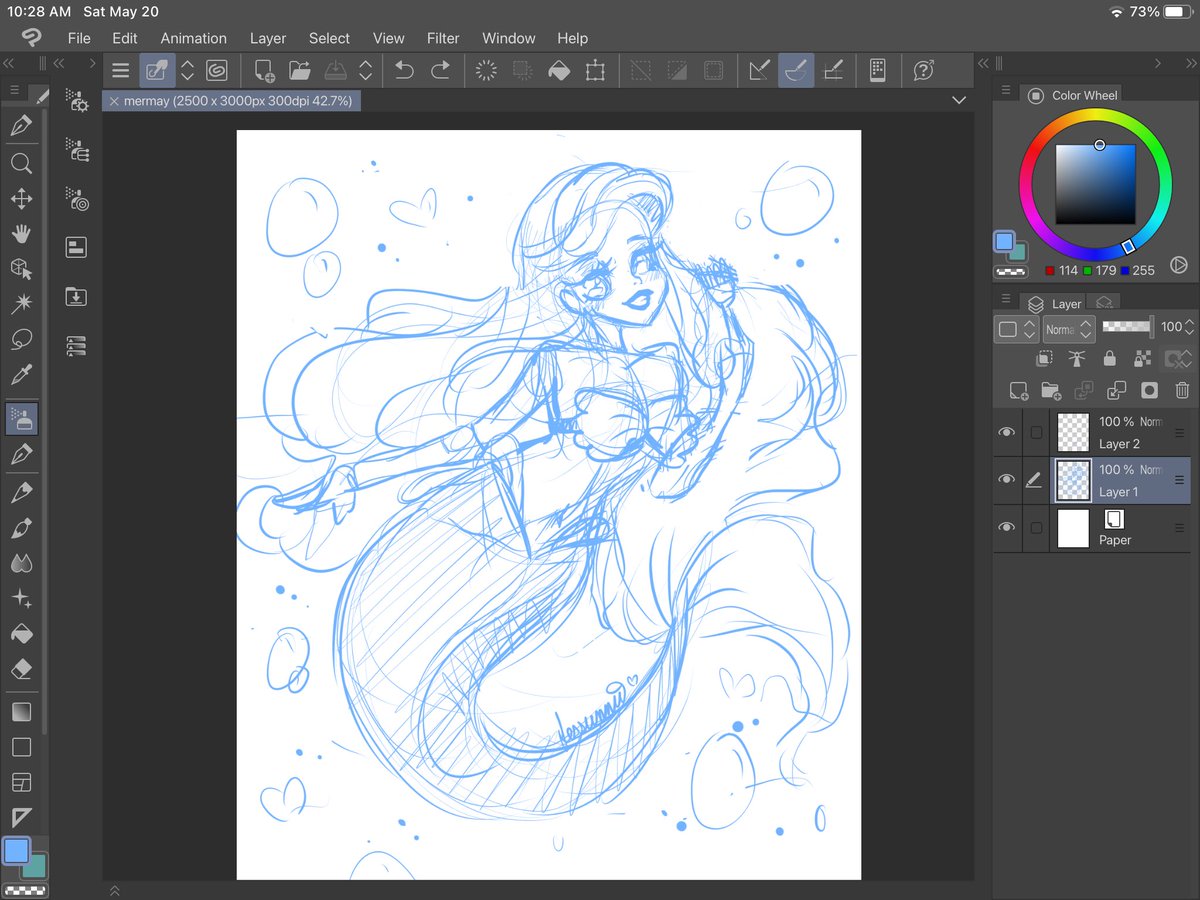Open the smartphone connection icon
The height and width of the screenshot is (900, 1200).
877,70
